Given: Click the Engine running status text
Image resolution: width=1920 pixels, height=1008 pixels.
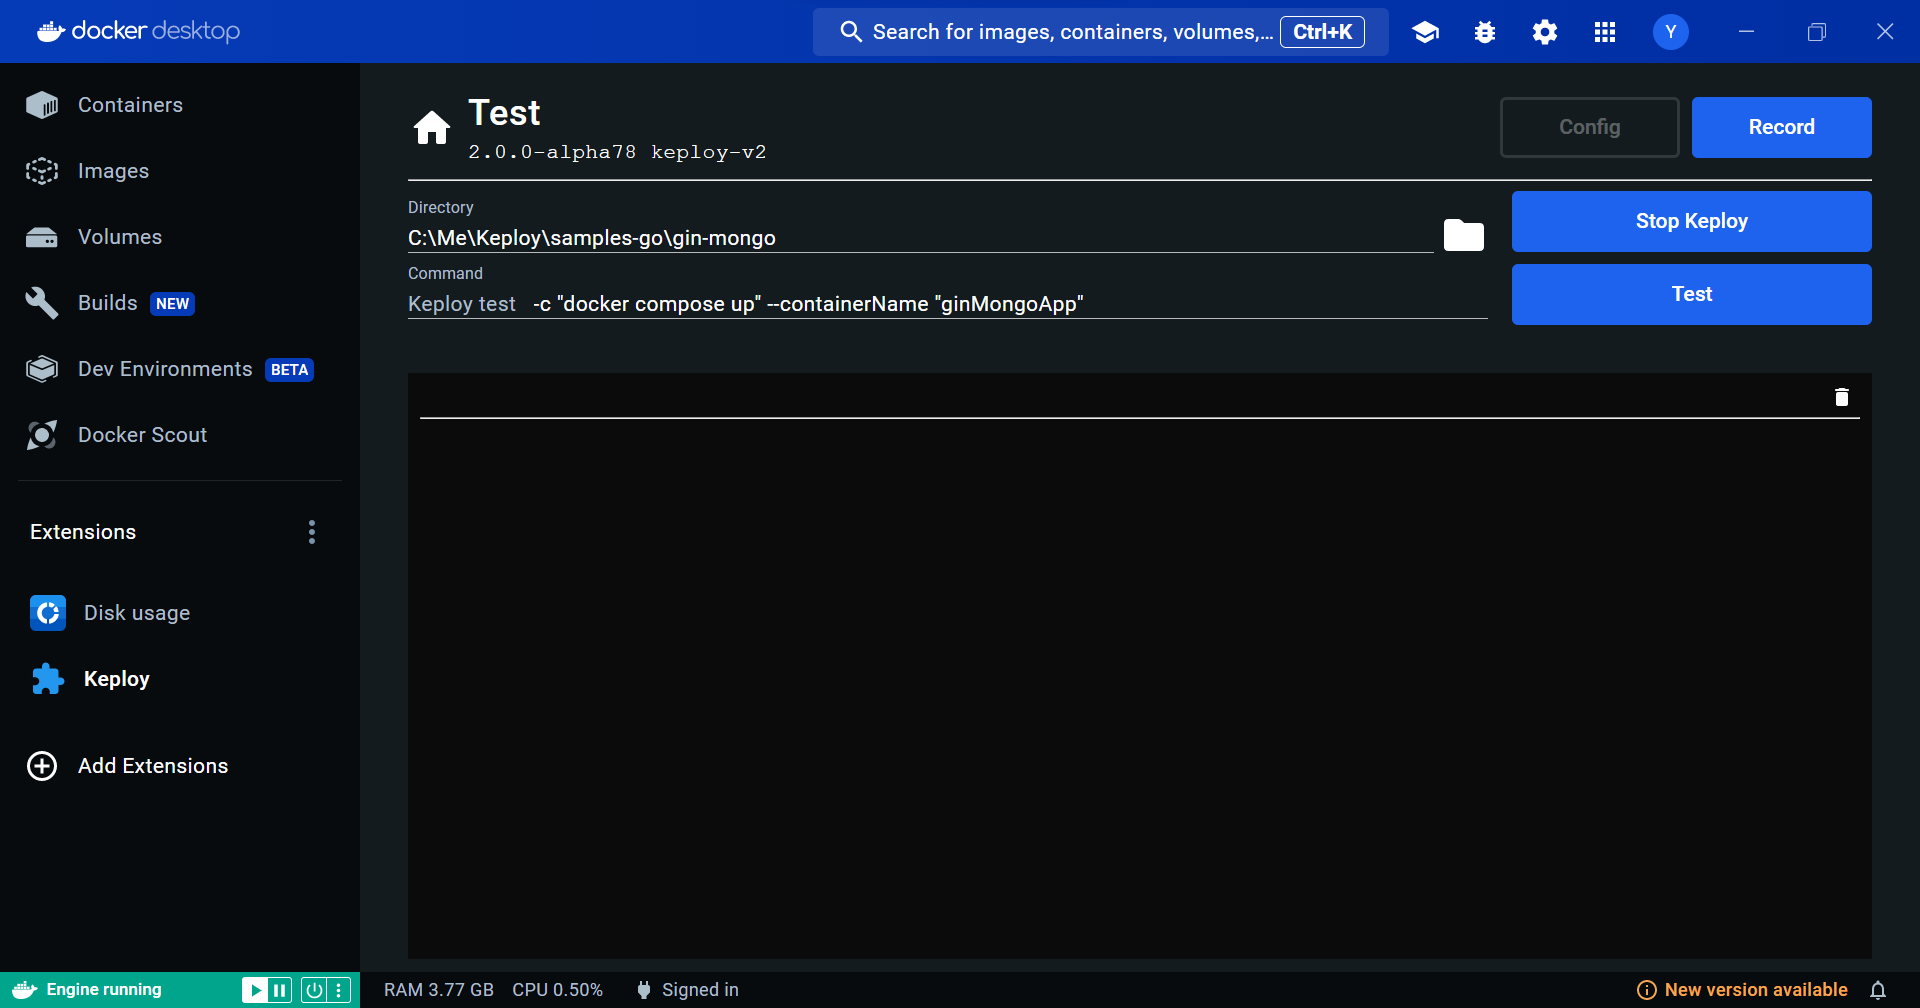Looking at the screenshot, I should (104, 990).
